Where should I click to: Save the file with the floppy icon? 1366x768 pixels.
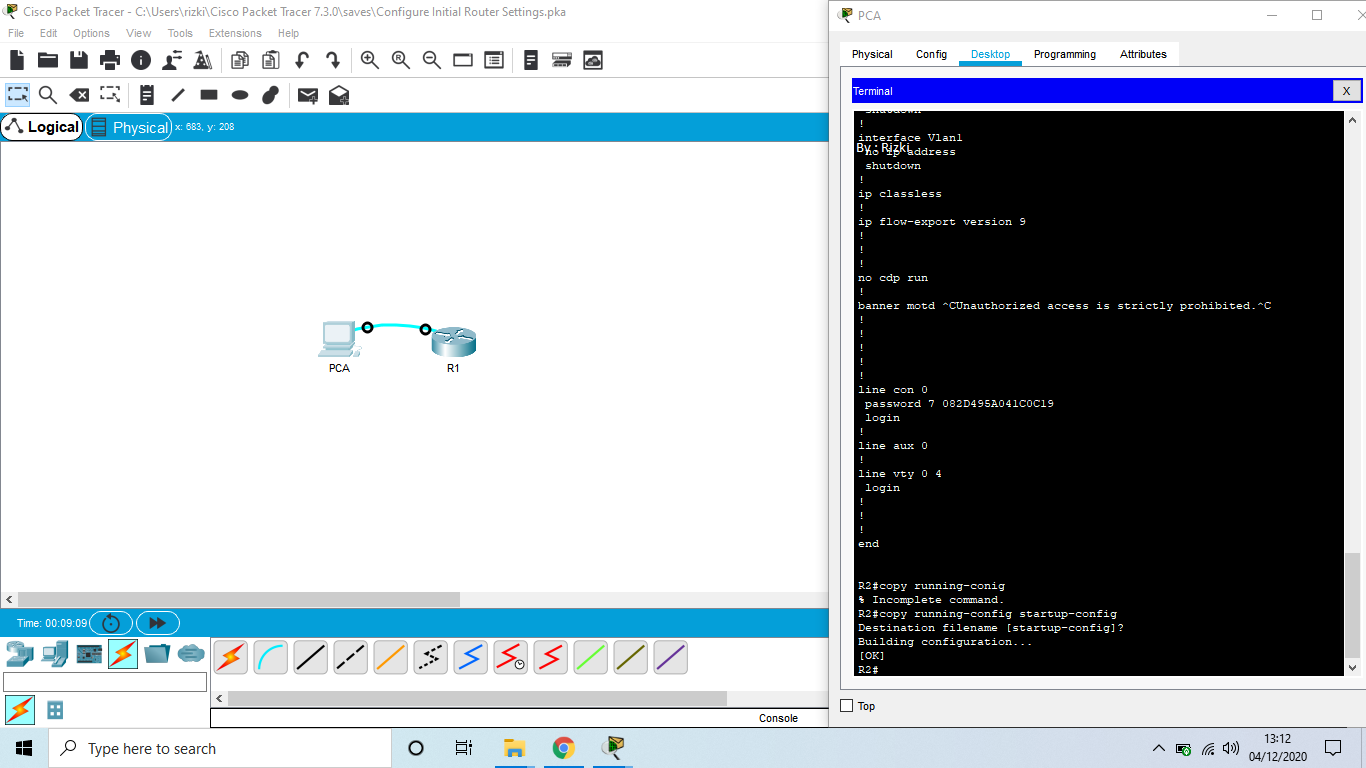79,60
